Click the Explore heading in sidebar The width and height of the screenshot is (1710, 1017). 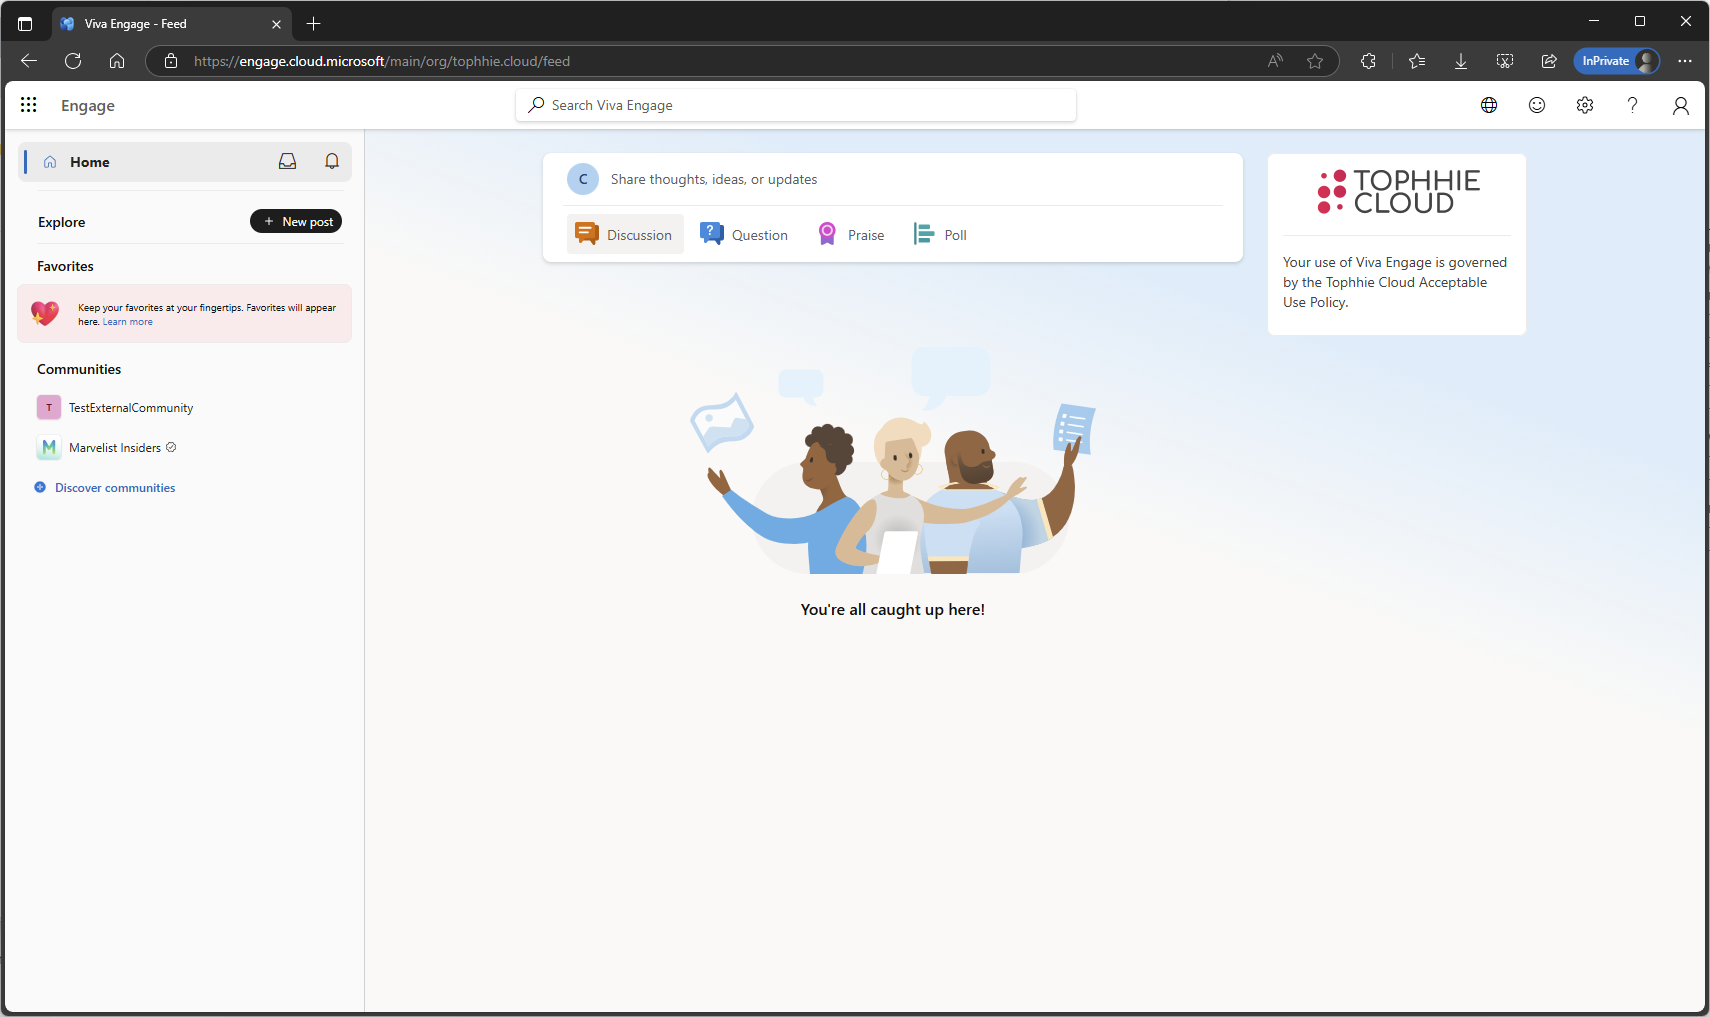point(62,222)
